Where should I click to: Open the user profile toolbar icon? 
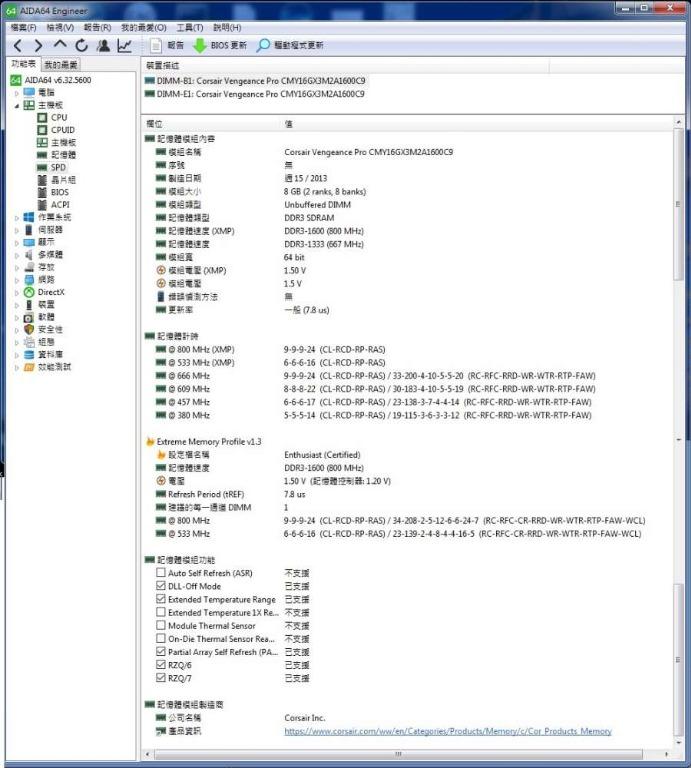(103, 46)
